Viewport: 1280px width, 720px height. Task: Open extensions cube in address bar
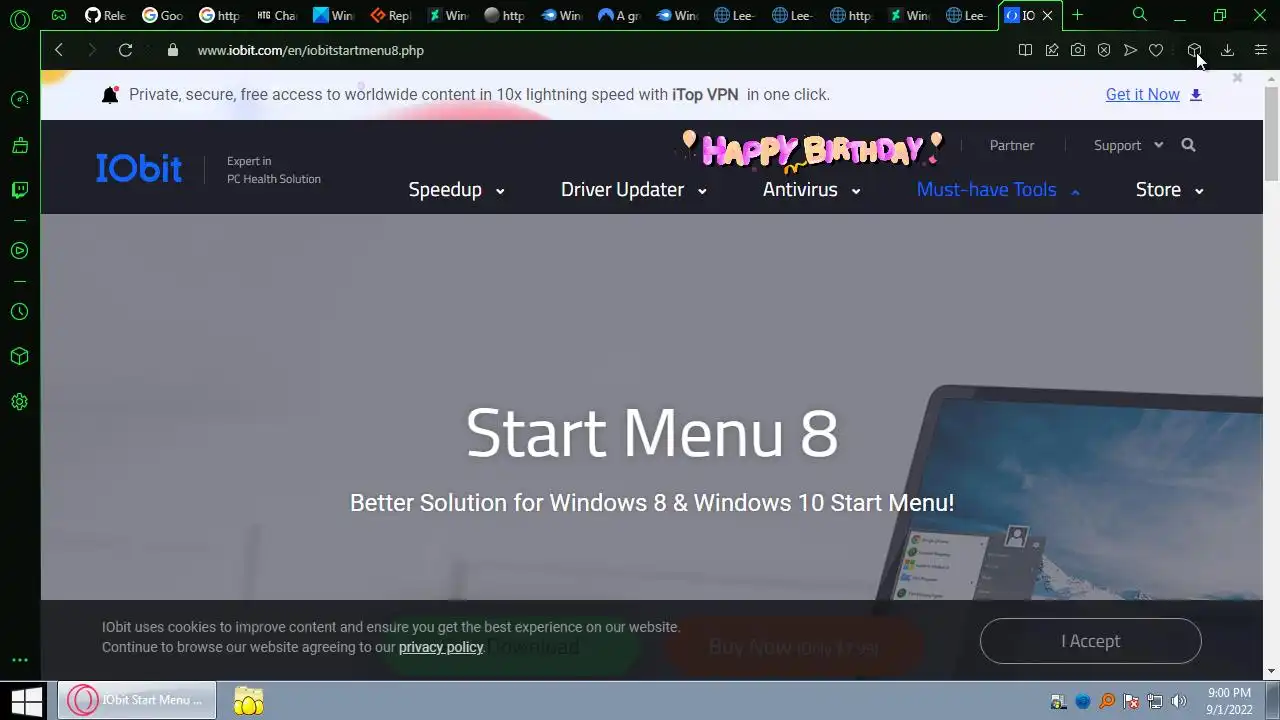pyautogui.click(x=1194, y=50)
